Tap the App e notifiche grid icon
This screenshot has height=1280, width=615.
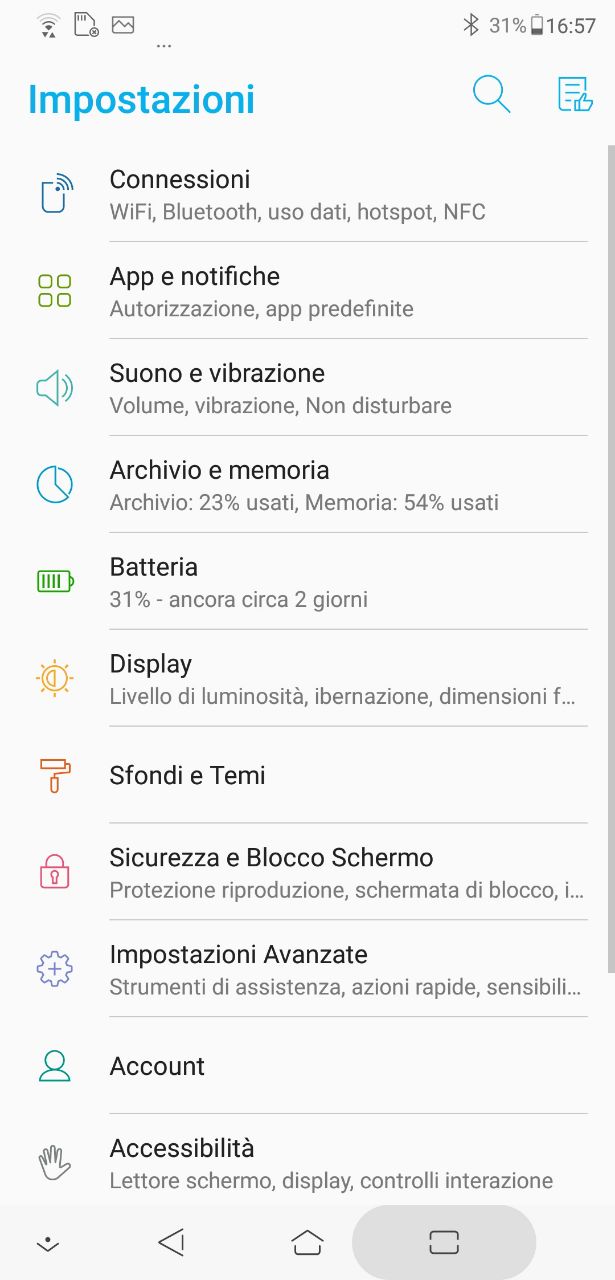click(55, 291)
